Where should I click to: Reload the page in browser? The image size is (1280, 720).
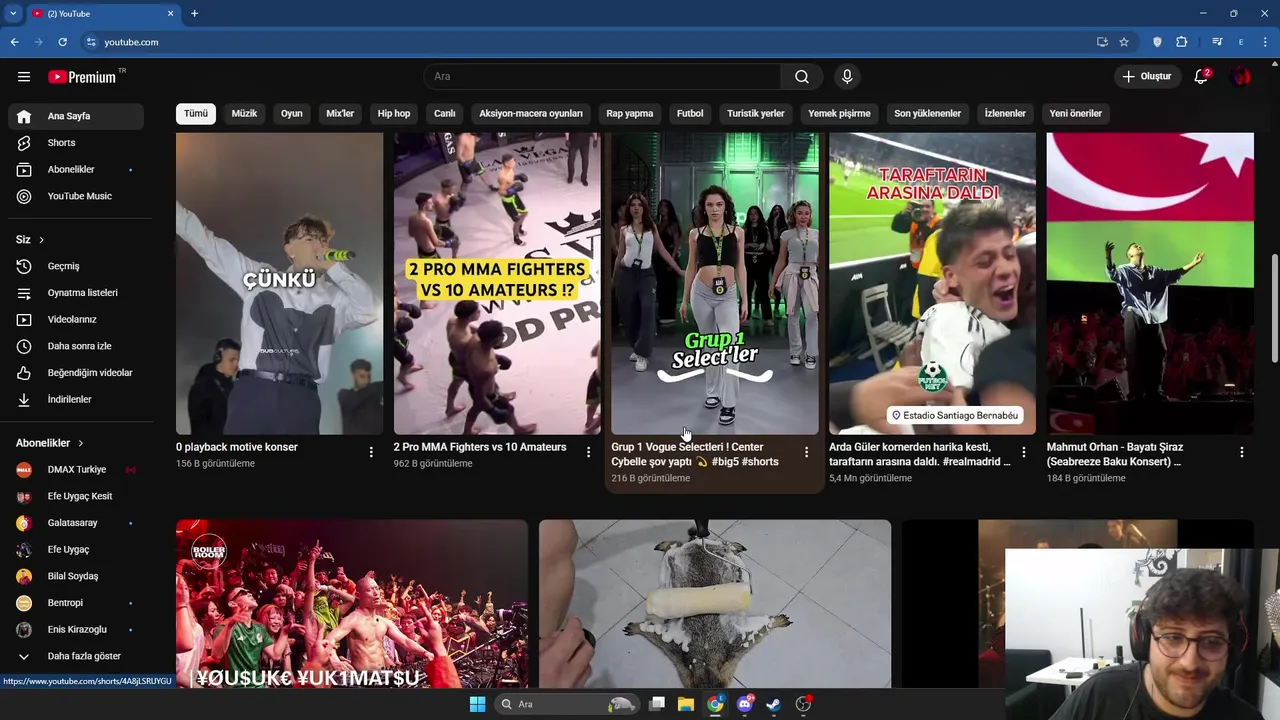pos(62,42)
